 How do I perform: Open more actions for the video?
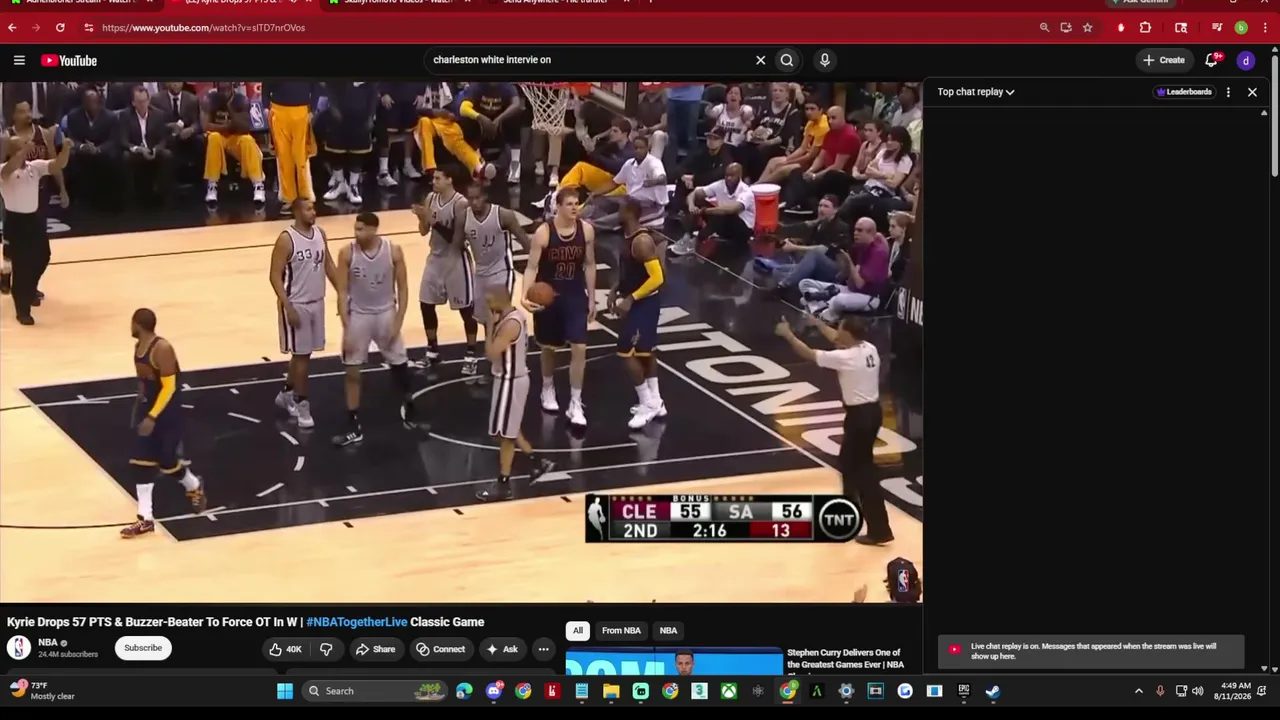(x=543, y=649)
